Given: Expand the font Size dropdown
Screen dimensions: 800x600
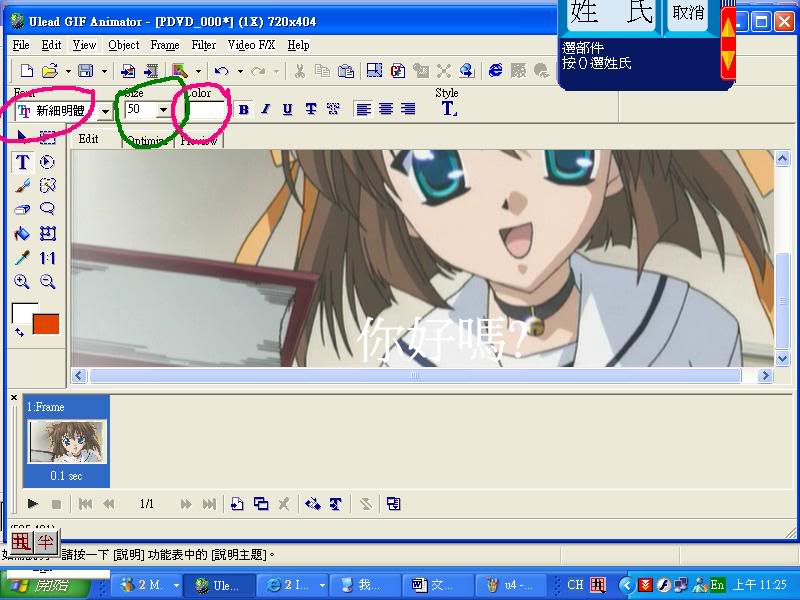Looking at the screenshot, I should tap(163, 110).
